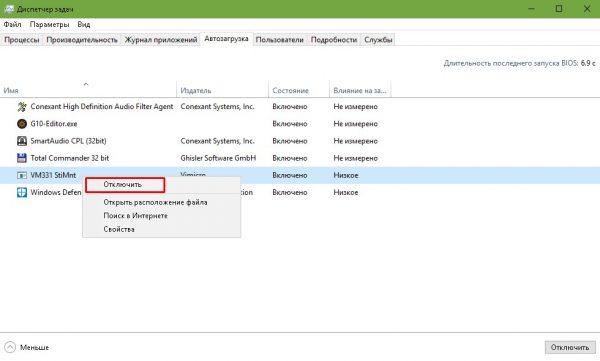Close the Task Manager window
The height and width of the screenshot is (361, 600).
[587, 8]
